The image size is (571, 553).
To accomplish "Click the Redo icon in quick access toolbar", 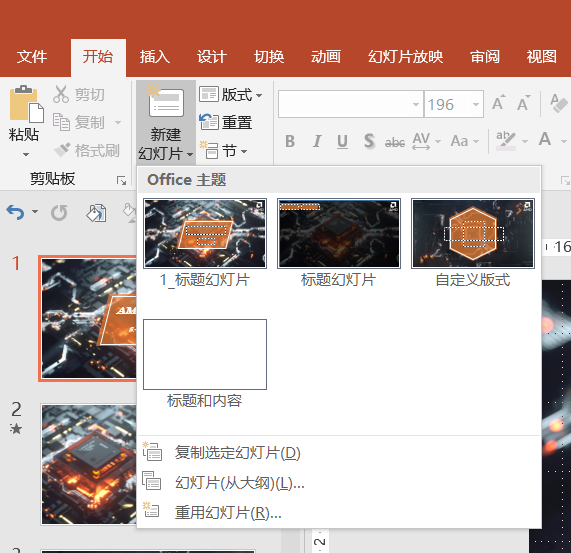I will coord(59,213).
